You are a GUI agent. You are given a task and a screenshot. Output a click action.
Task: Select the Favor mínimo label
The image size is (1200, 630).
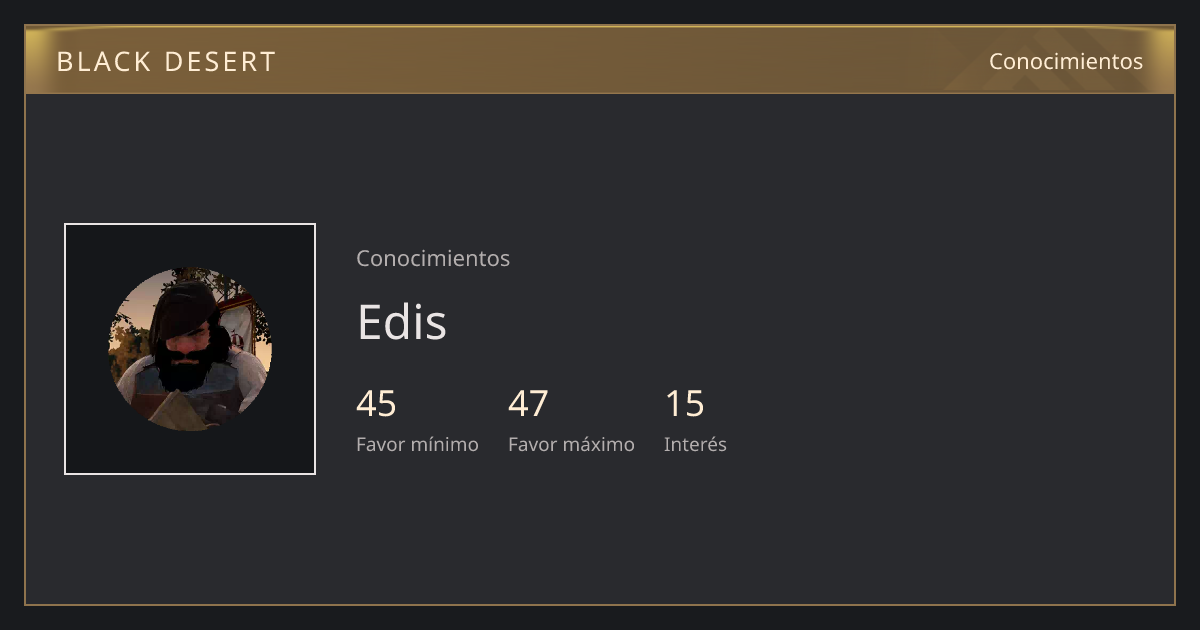417,444
